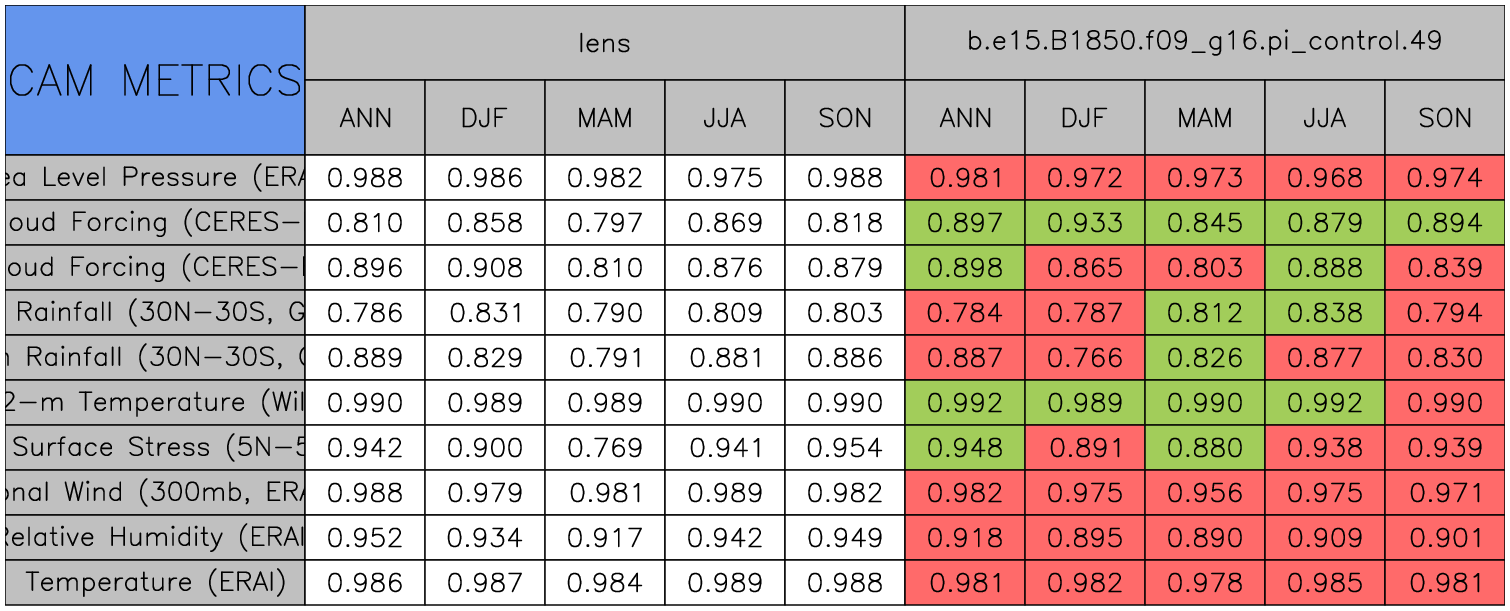
Task: Click the Zonal Wind (300mb) row label
Action: pos(155,493)
